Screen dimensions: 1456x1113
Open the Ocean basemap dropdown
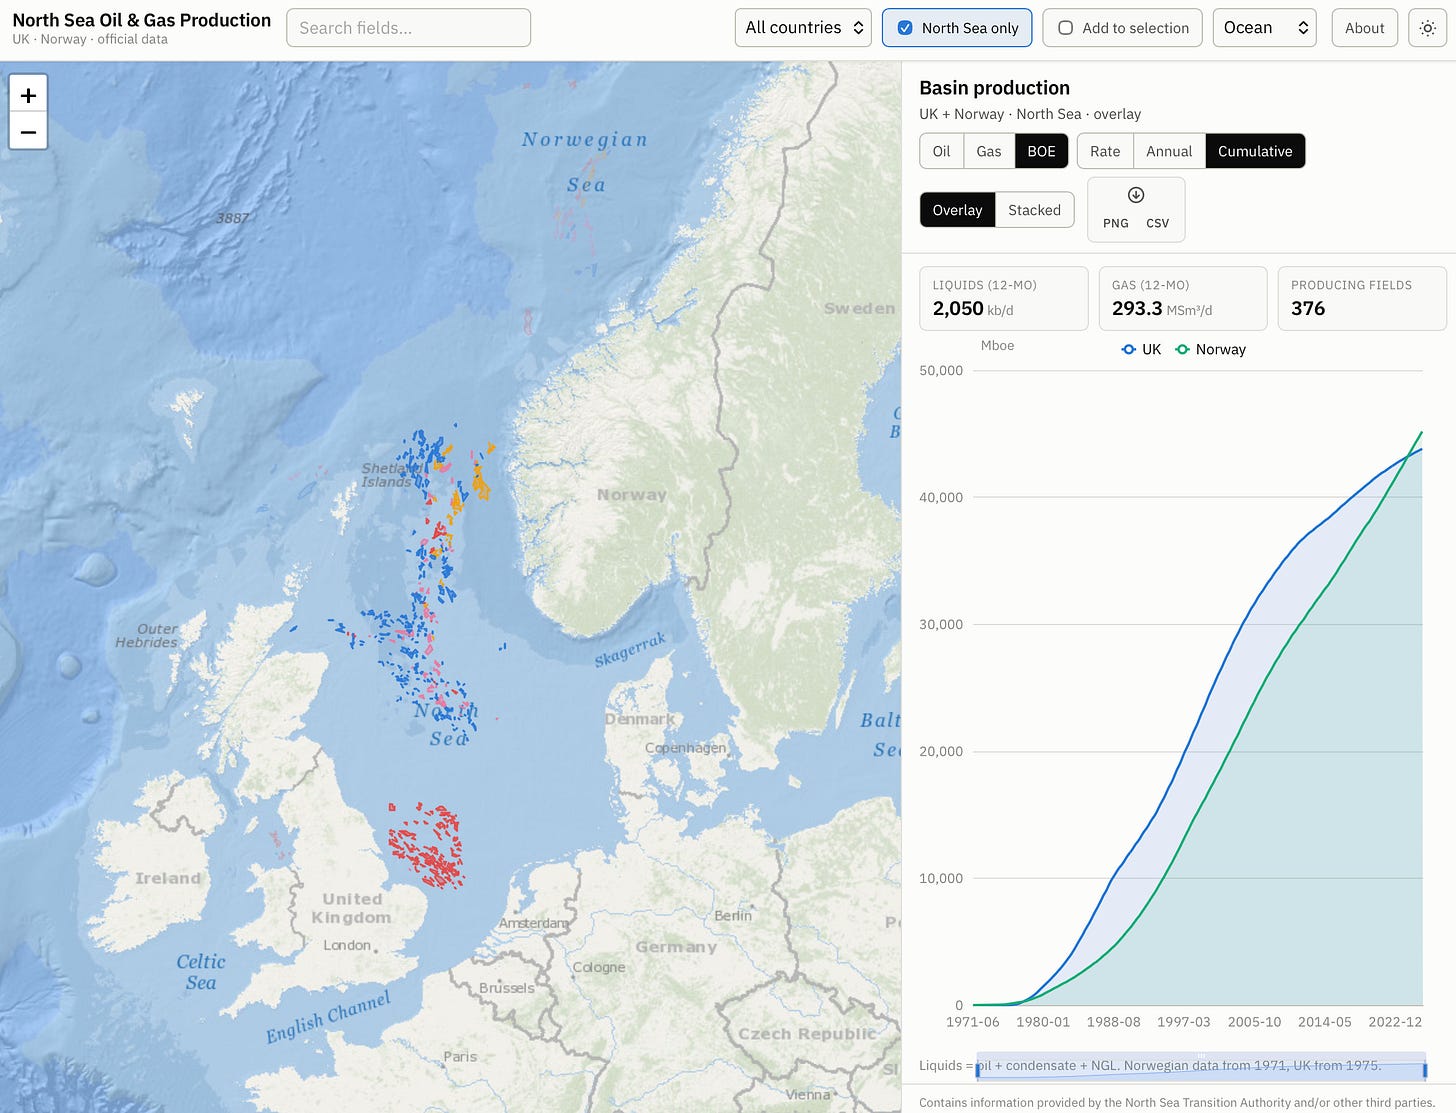1264,28
